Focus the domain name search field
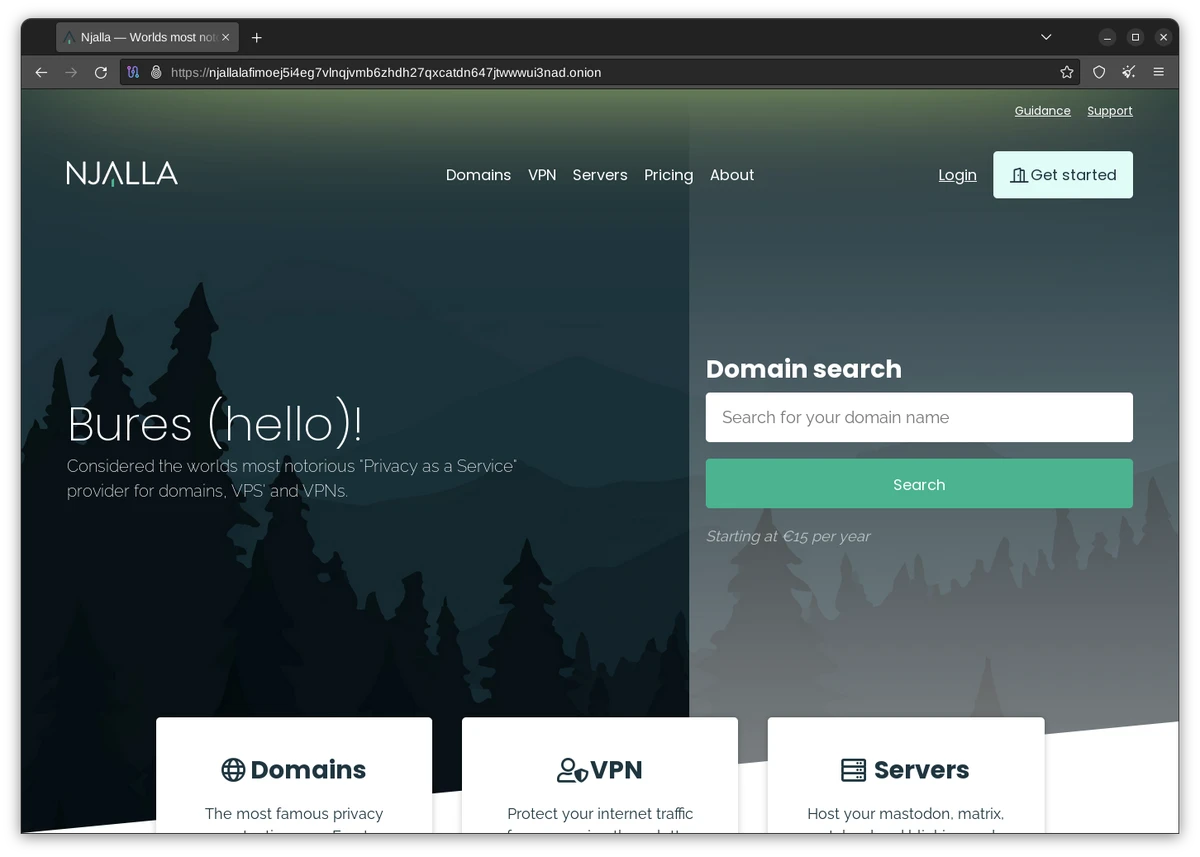1200x857 pixels. point(919,417)
